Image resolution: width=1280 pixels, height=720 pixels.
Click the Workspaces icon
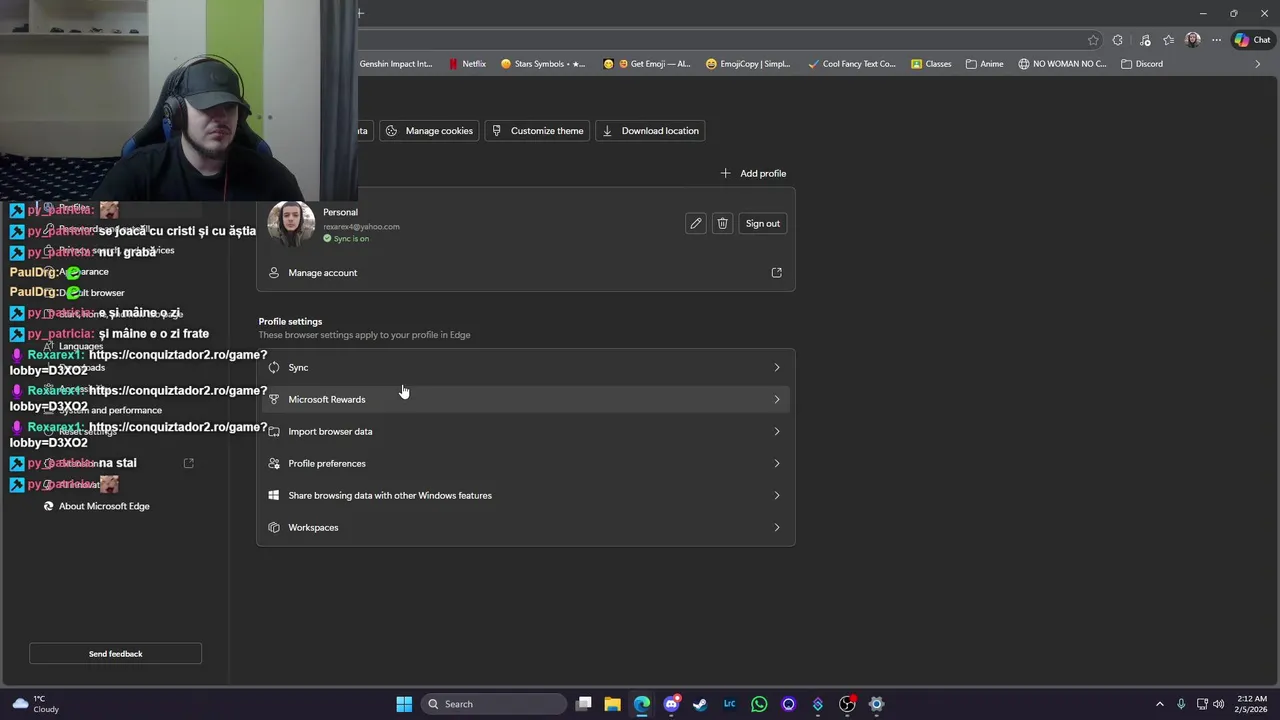(274, 527)
